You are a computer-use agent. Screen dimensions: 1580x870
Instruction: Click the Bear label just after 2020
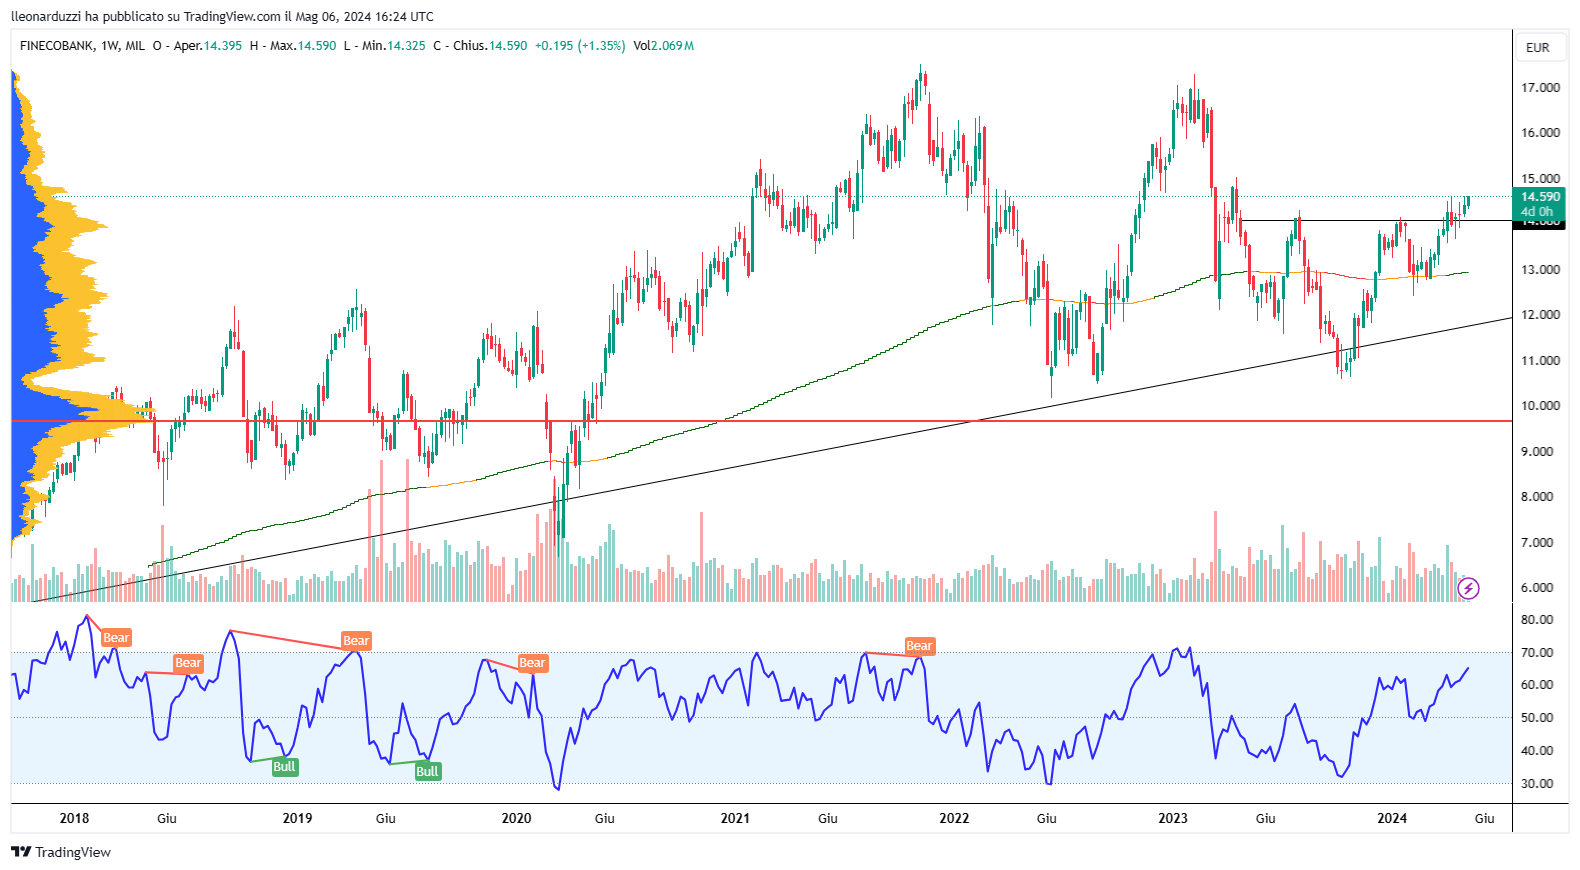(532, 663)
